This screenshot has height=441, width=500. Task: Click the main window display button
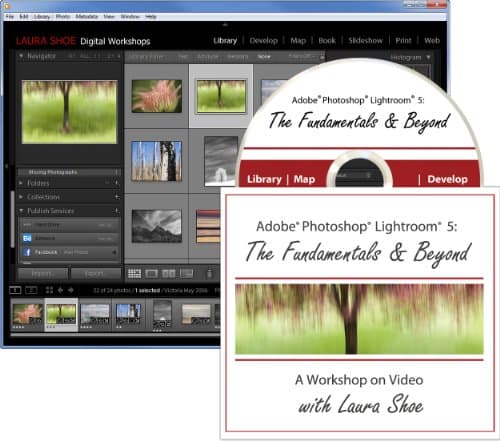pyautogui.click(x=15, y=290)
